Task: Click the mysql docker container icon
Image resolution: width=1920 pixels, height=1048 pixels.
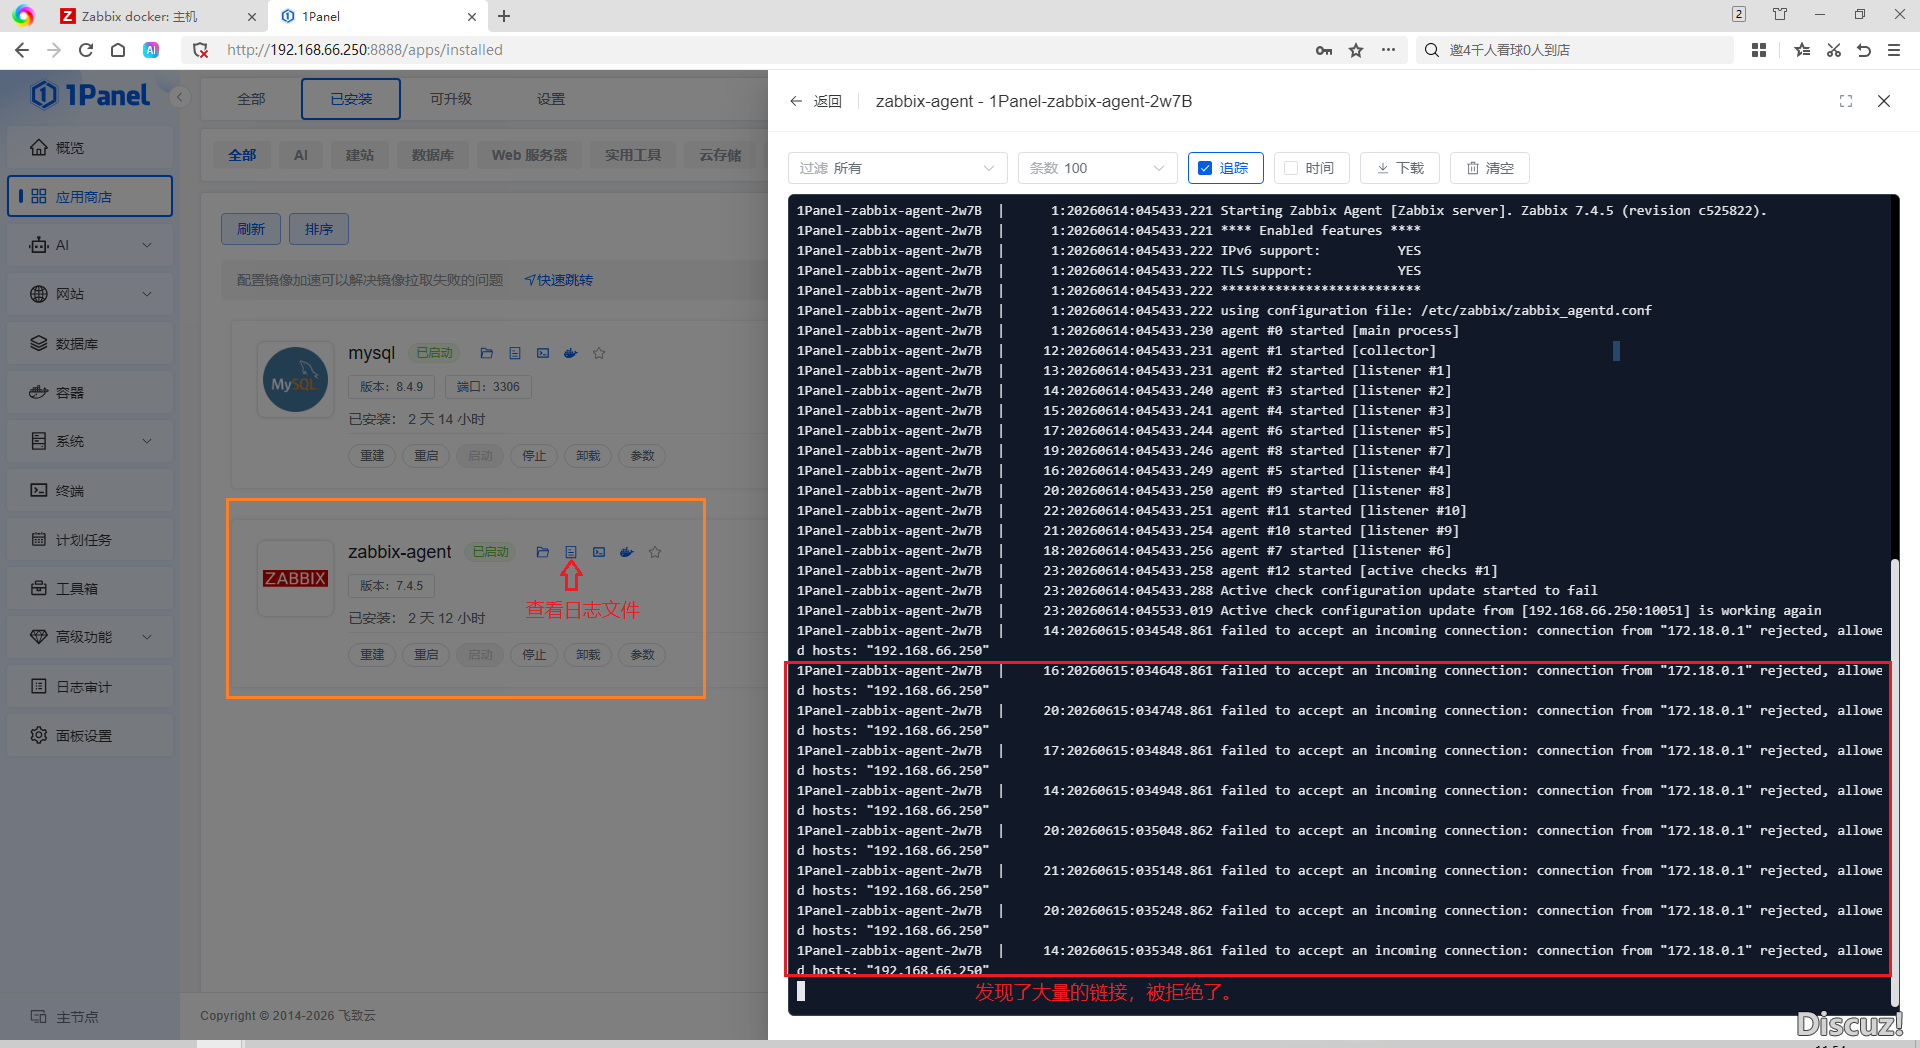Action: (x=571, y=353)
